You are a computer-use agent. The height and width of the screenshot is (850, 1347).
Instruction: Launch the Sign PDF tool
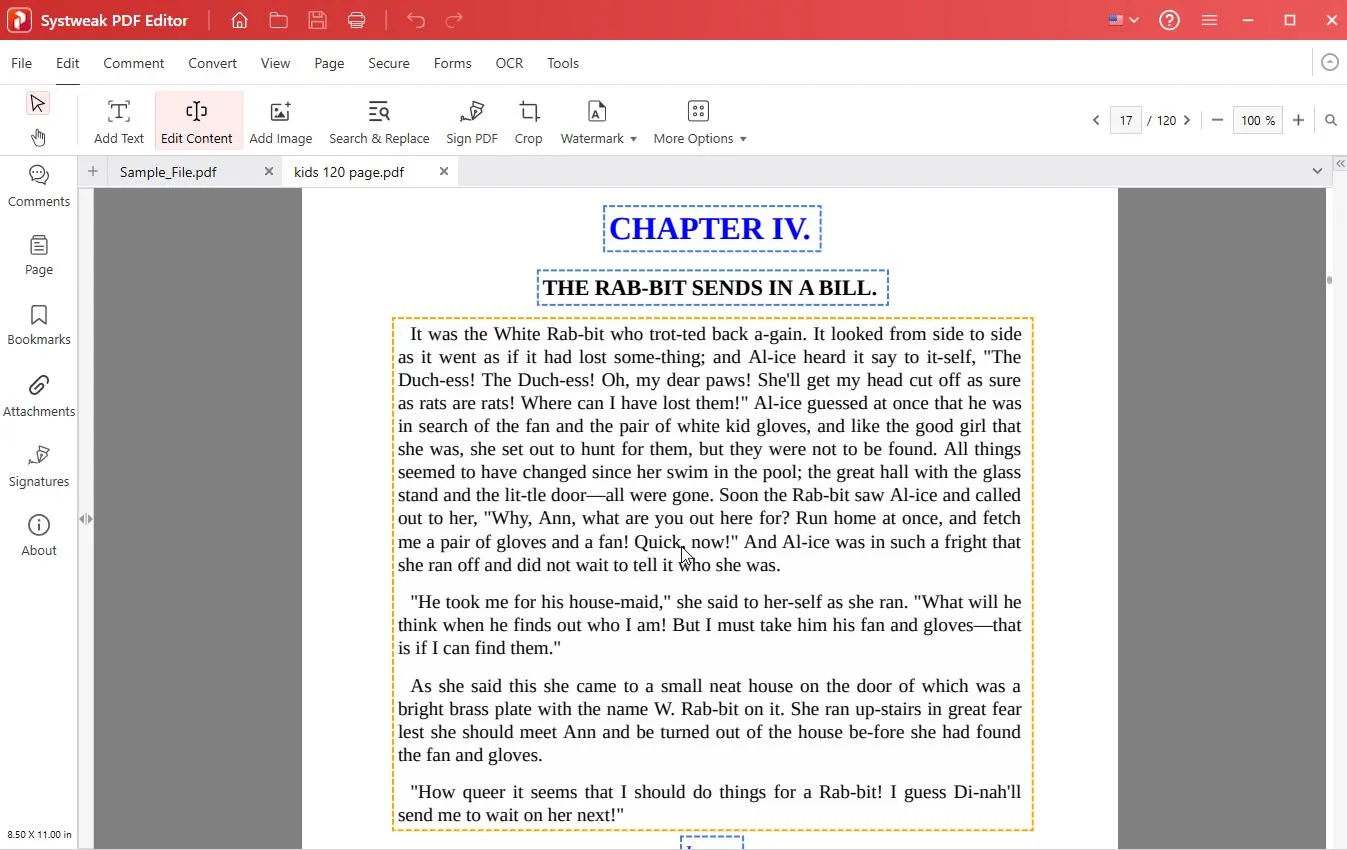[472, 122]
